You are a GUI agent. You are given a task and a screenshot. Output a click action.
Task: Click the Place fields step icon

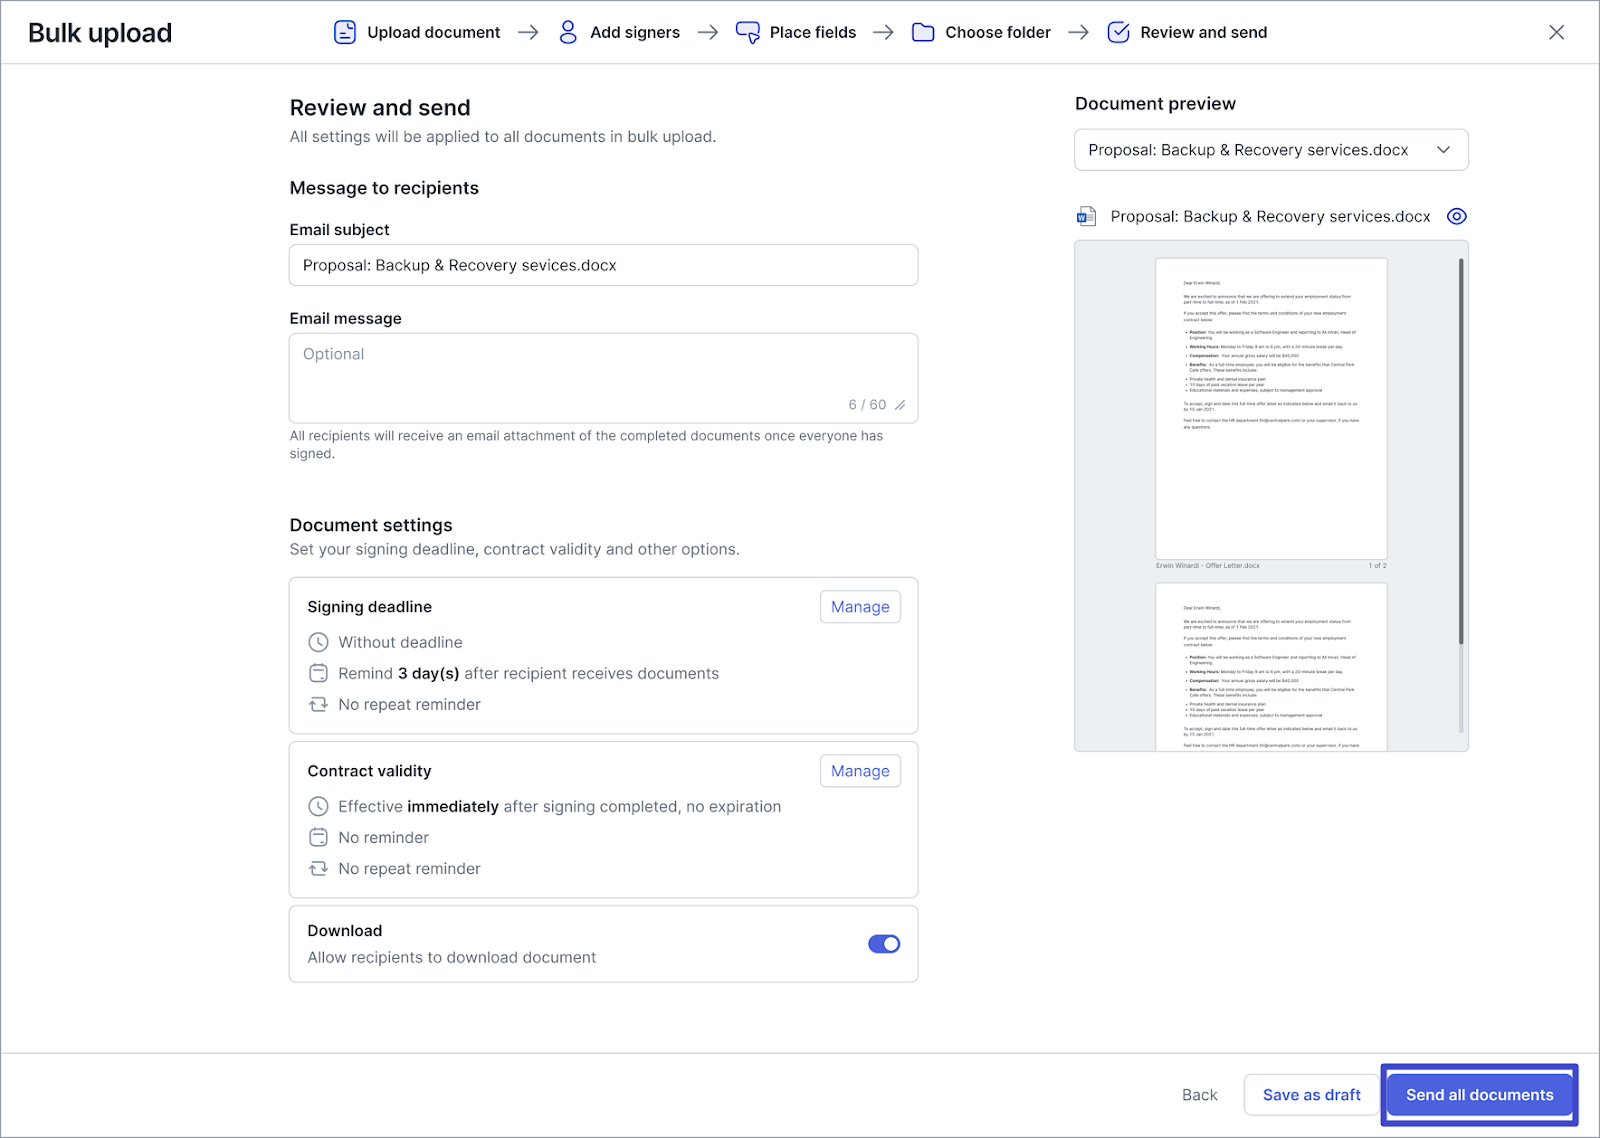(x=747, y=32)
